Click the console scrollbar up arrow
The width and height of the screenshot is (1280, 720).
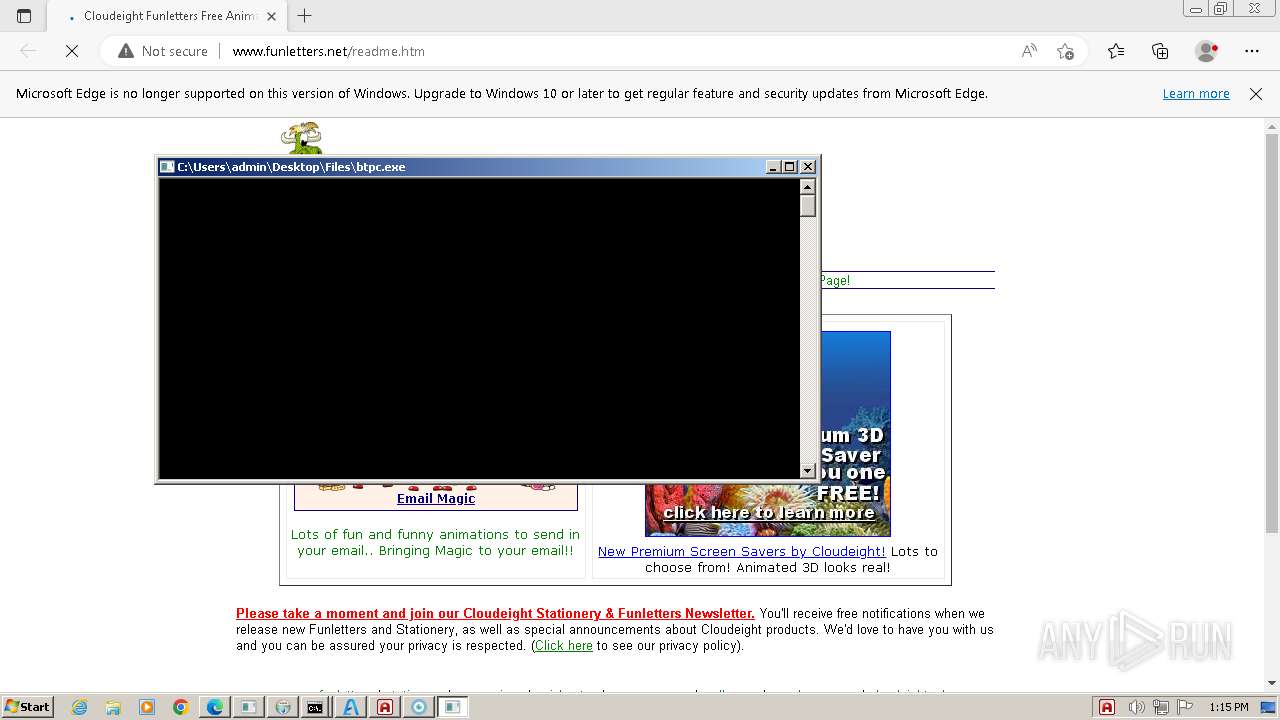808,186
